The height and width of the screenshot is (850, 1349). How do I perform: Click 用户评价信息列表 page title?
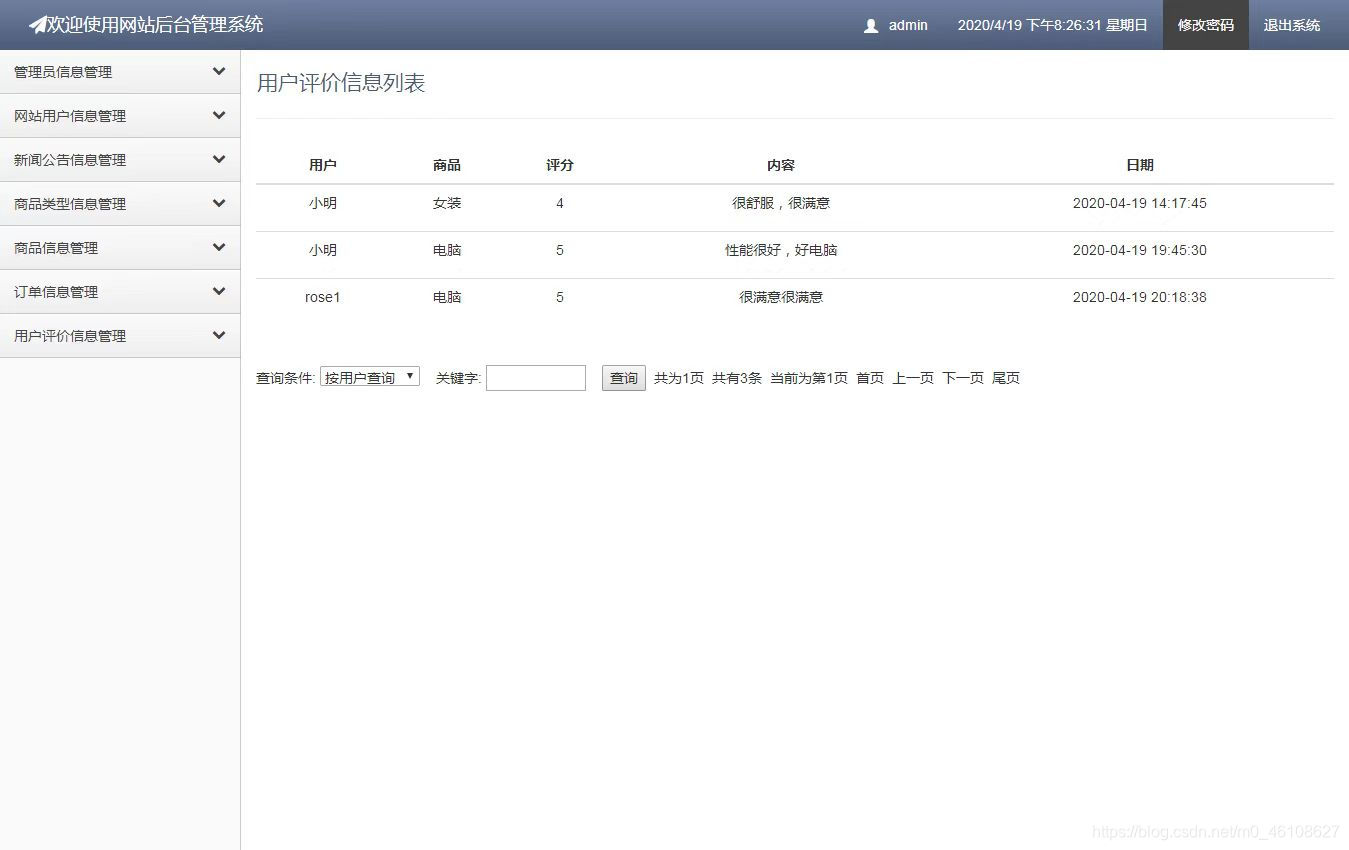pyautogui.click(x=341, y=83)
